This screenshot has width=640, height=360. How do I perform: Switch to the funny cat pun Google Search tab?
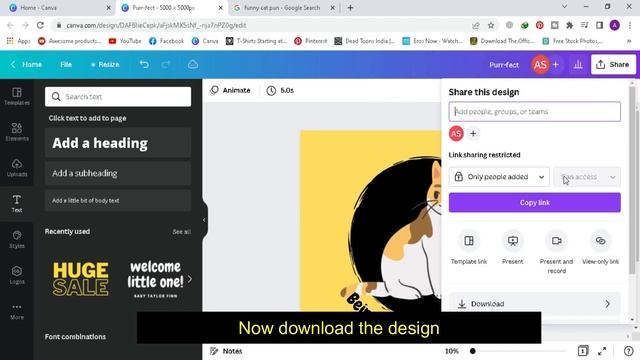coord(284,8)
